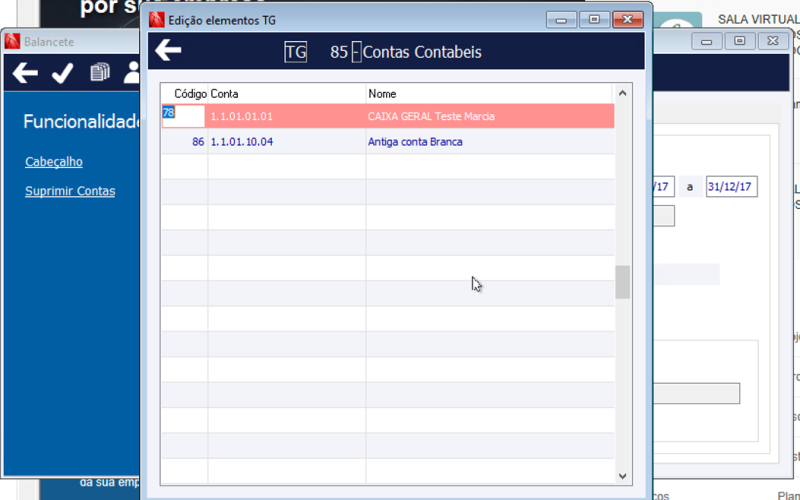Viewport: 800px width, 500px height.
Task: Minimize the Edição elementos TG window
Action: [x=561, y=20]
